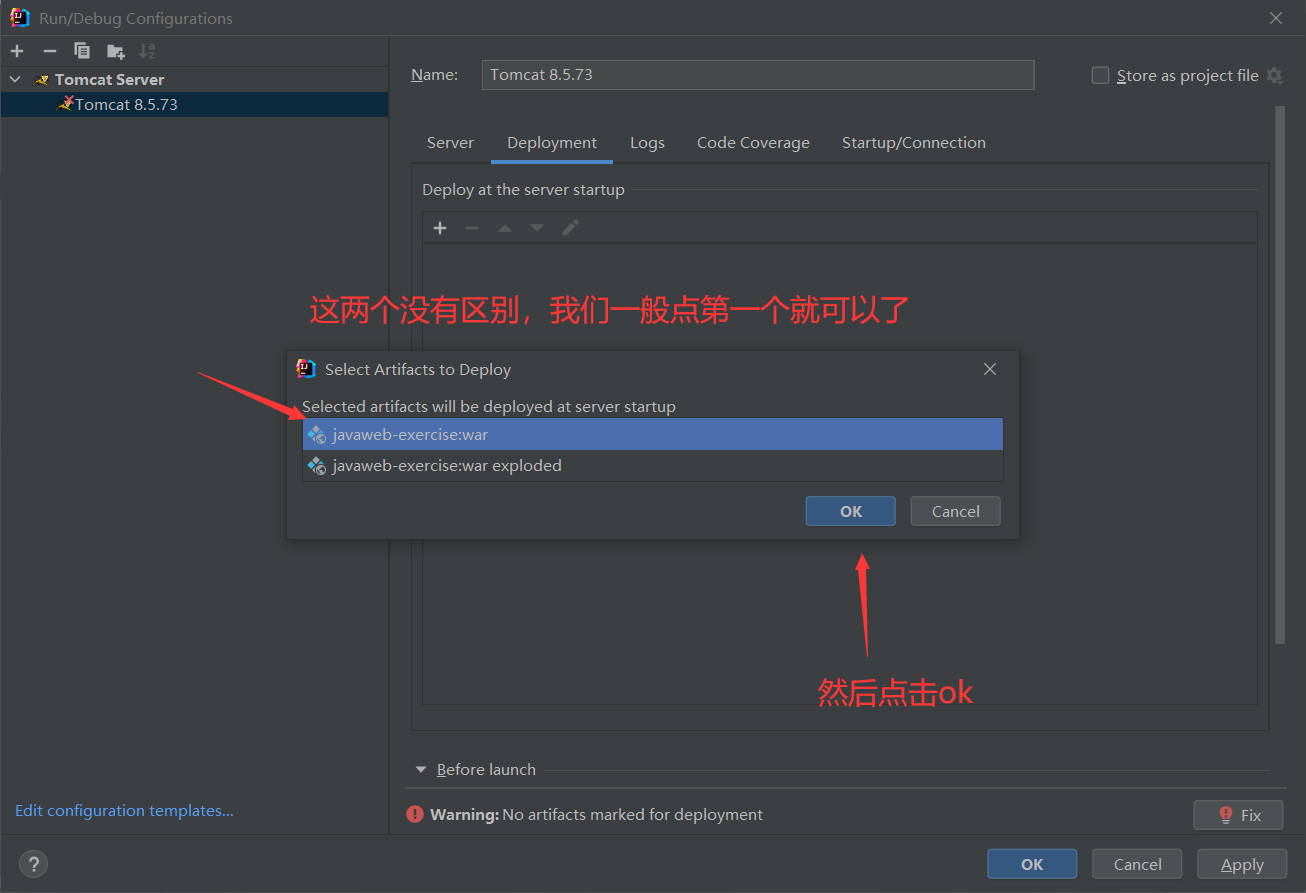Screen dimensions: 1306x893
Task: Click OK in Run/Debug Configurations
Action: pyautogui.click(x=1032, y=864)
